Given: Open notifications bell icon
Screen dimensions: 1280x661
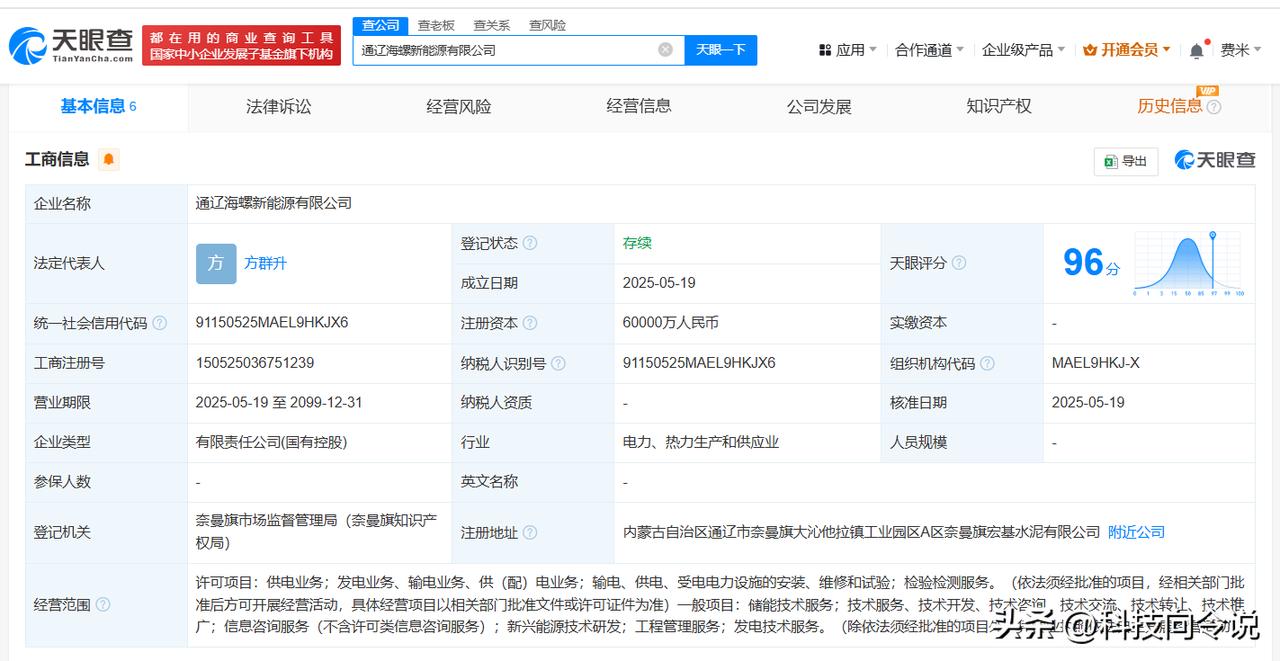Looking at the screenshot, I should pos(1197,51).
